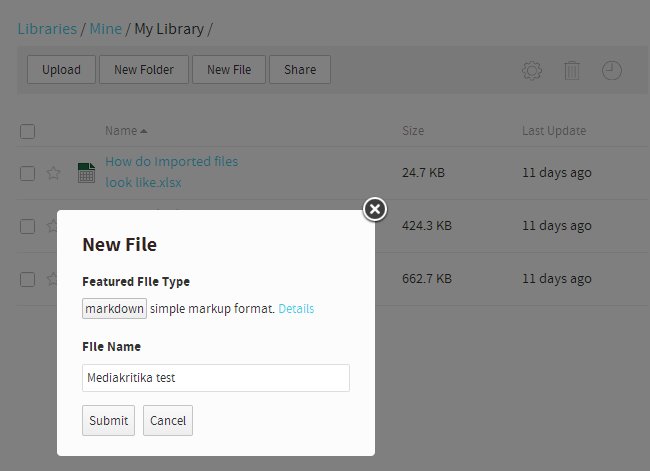Star the imported files xlsx file

pos(53,173)
